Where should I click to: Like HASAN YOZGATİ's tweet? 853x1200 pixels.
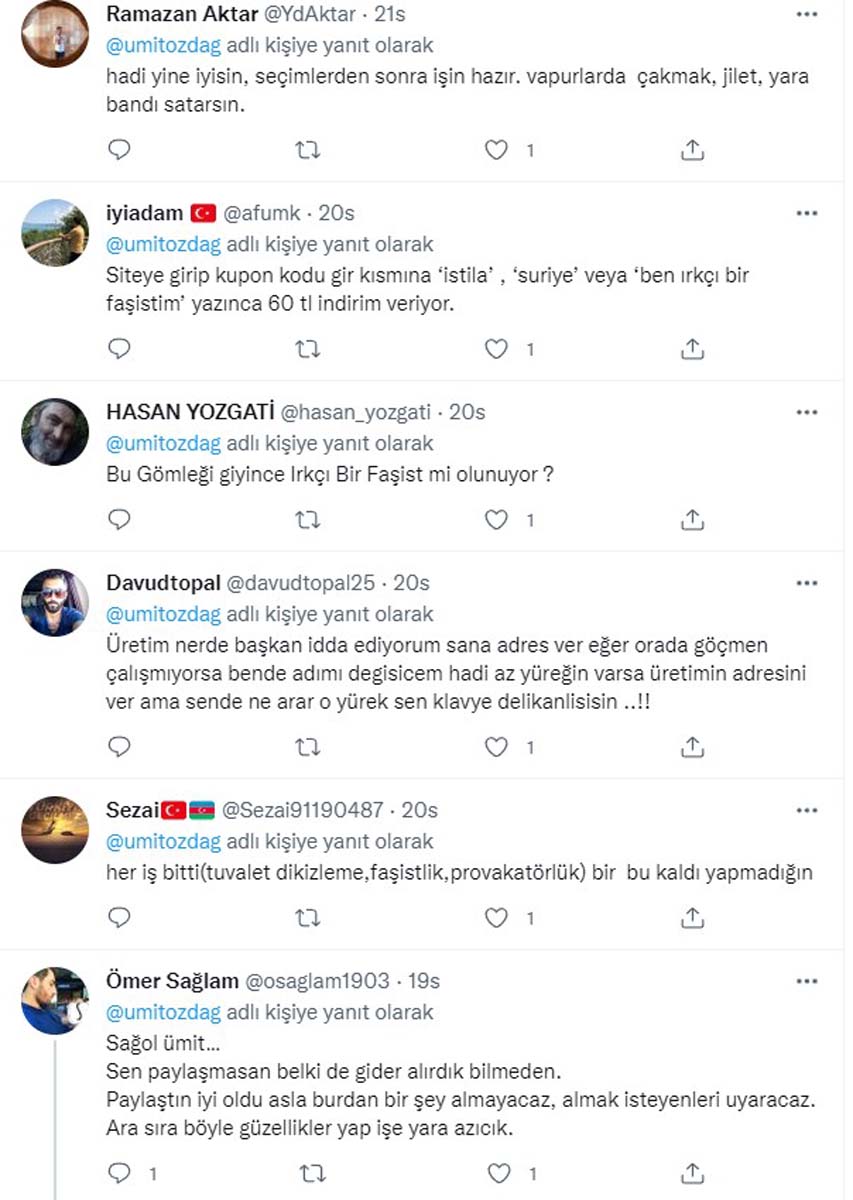(496, 519)
